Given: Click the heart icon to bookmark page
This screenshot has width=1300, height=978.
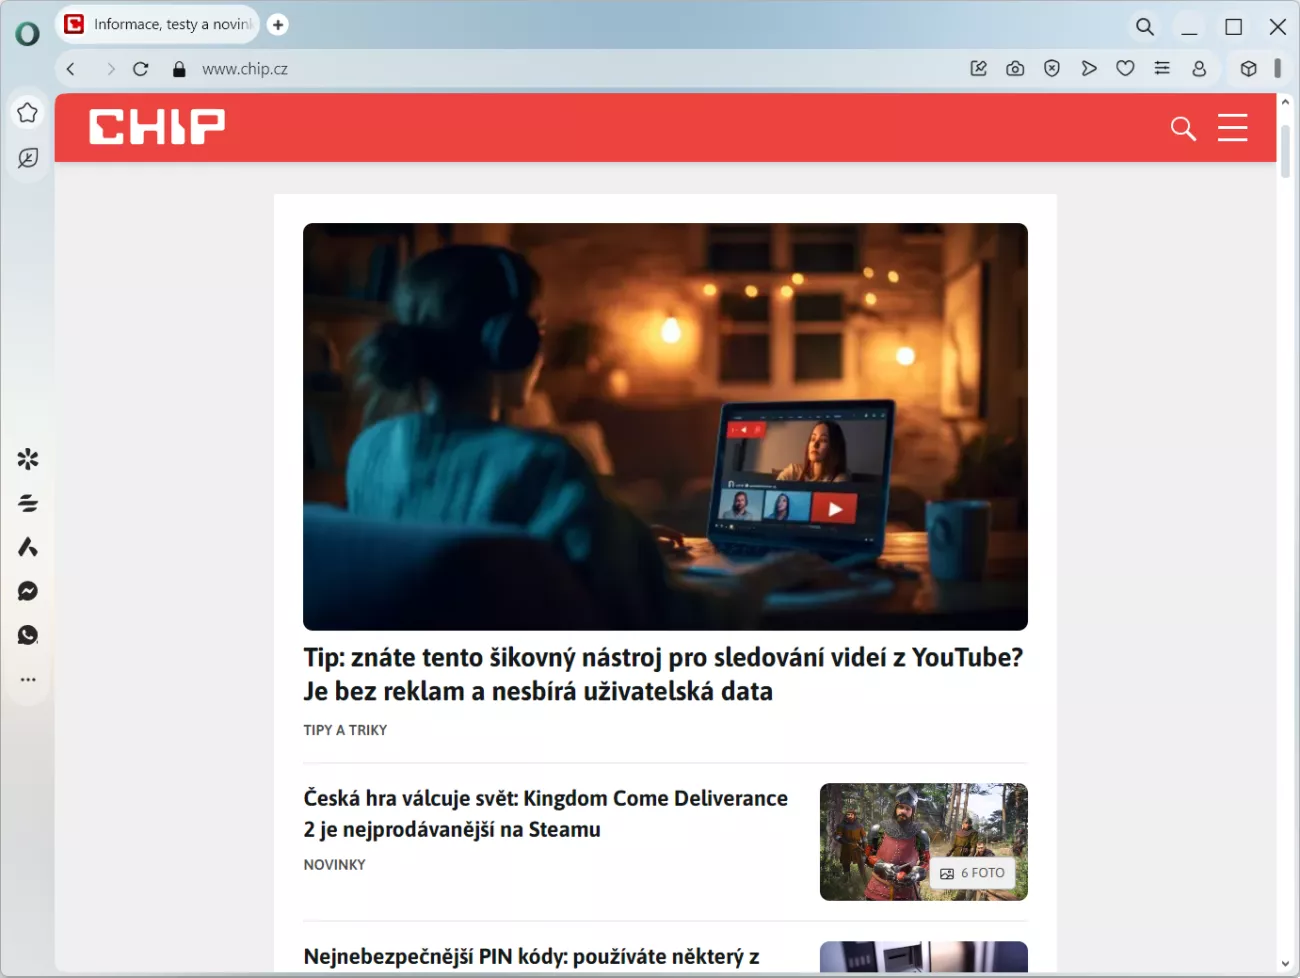Looking at the screenshot, I should pos(1125,69).
